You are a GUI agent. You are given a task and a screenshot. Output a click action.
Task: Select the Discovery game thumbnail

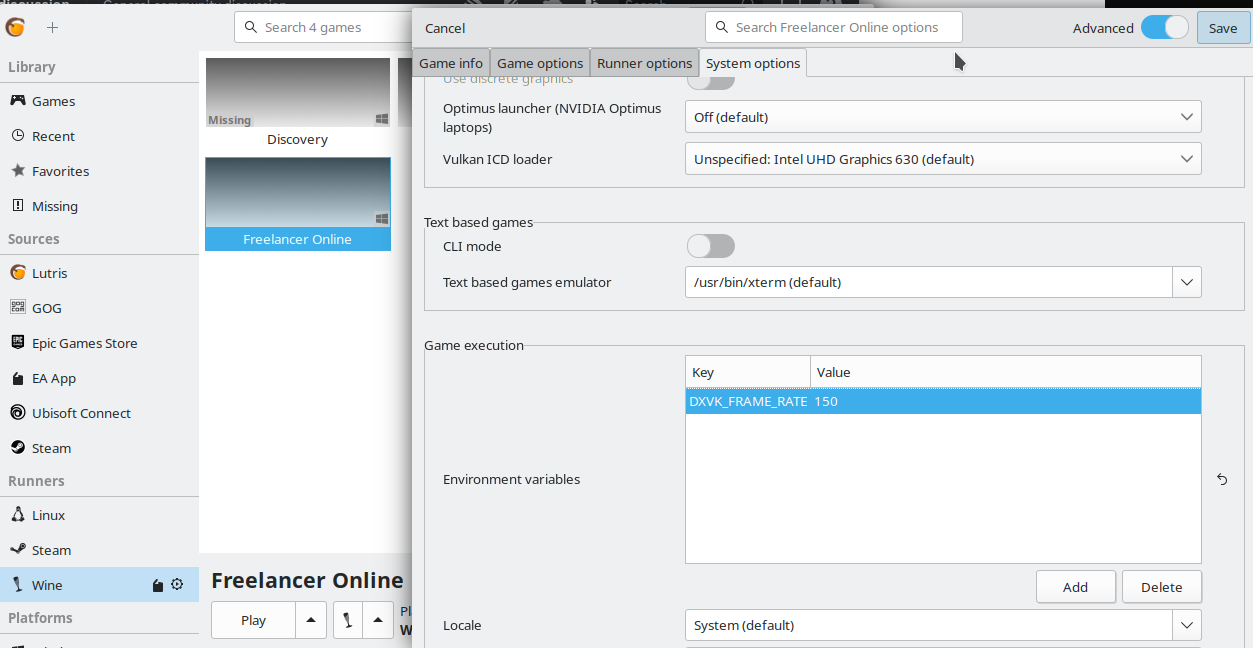click(x=298, y=93)
